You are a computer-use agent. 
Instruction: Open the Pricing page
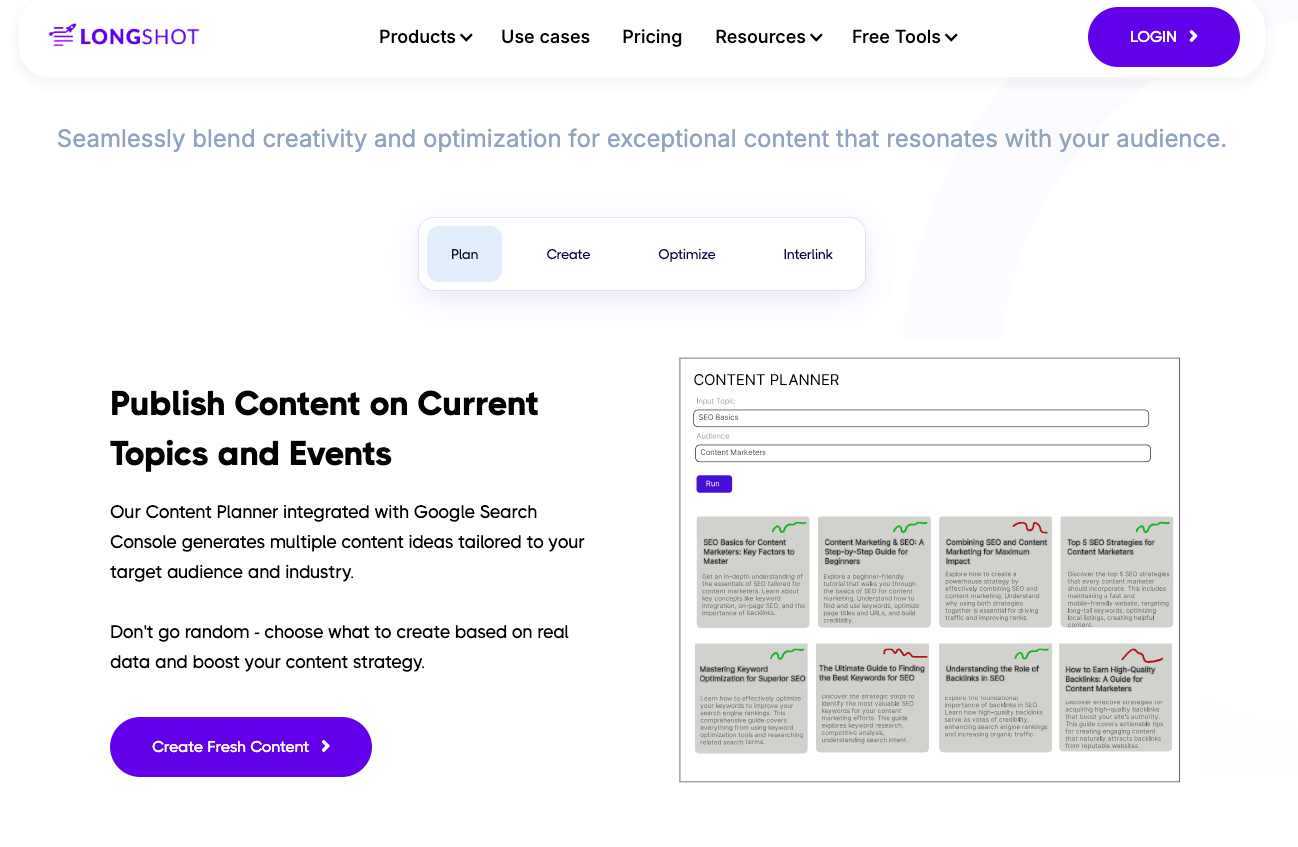click(x=652, y=37)
